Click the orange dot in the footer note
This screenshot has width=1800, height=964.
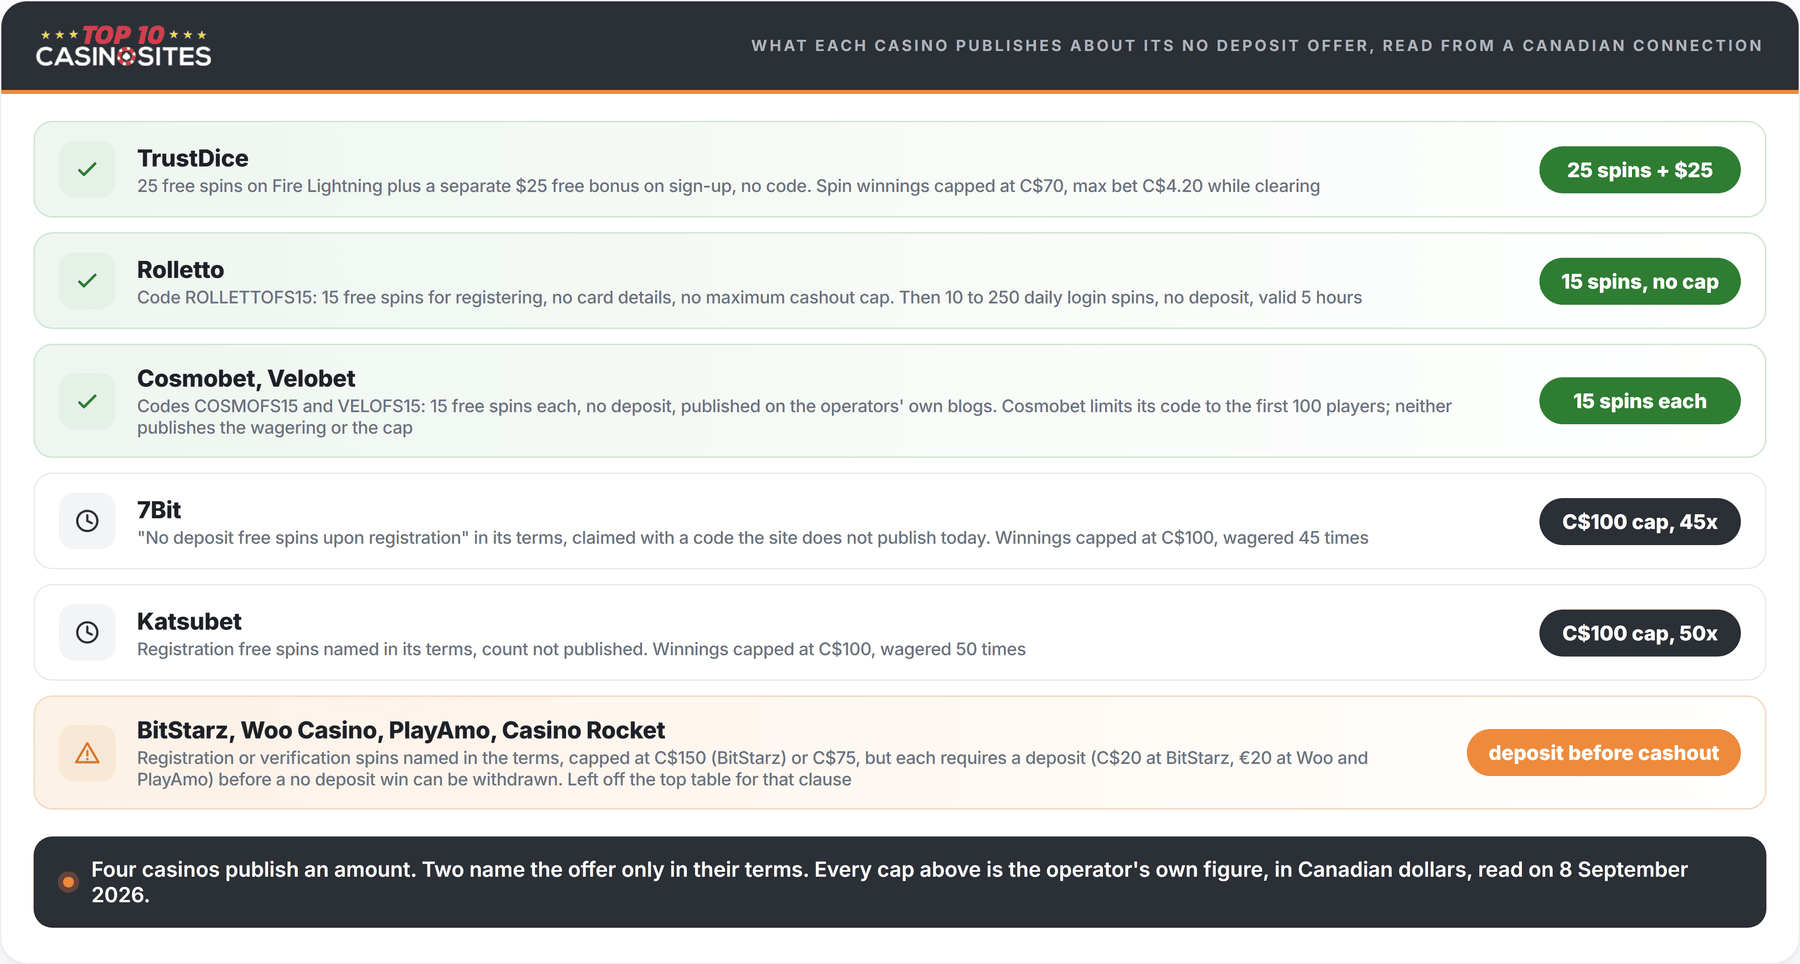pyautogui.click(x=68, y=882)
